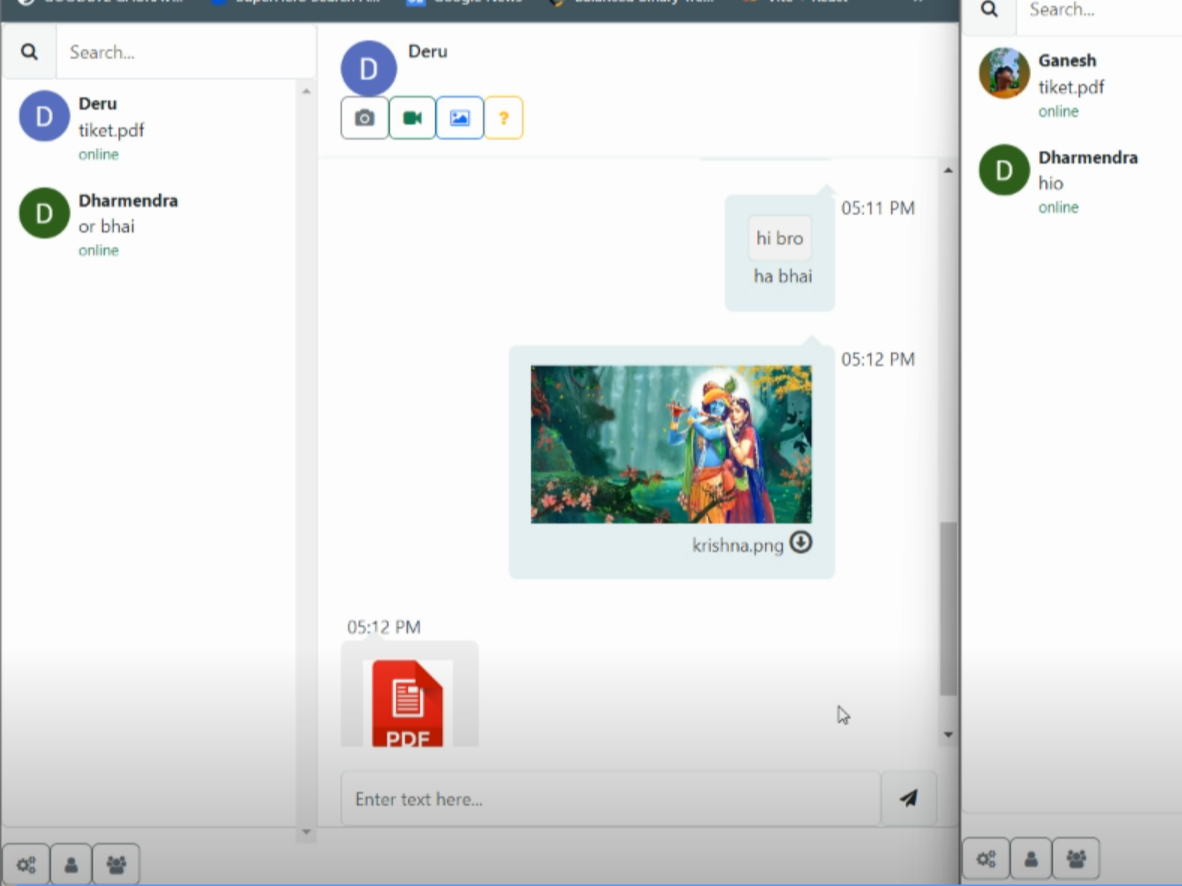Download krishna.png via its download icon
Image resolution: width=1182 pixels, height=886 pixels.
801,544
